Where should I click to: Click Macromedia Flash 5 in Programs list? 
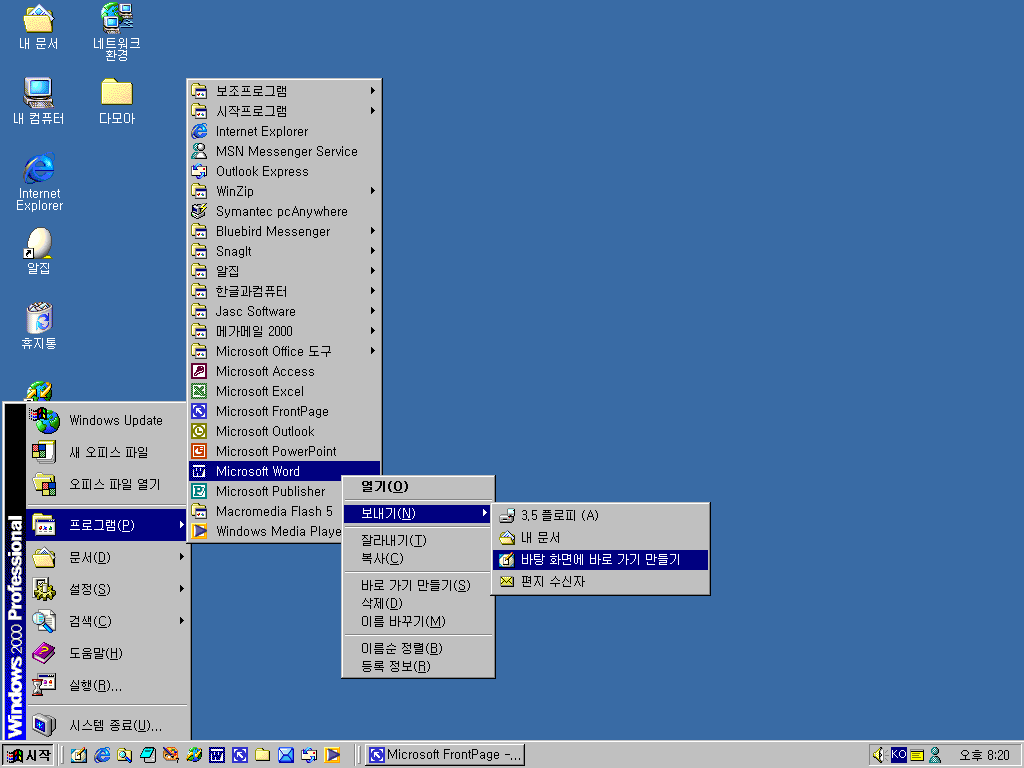(x=265, y=511)
